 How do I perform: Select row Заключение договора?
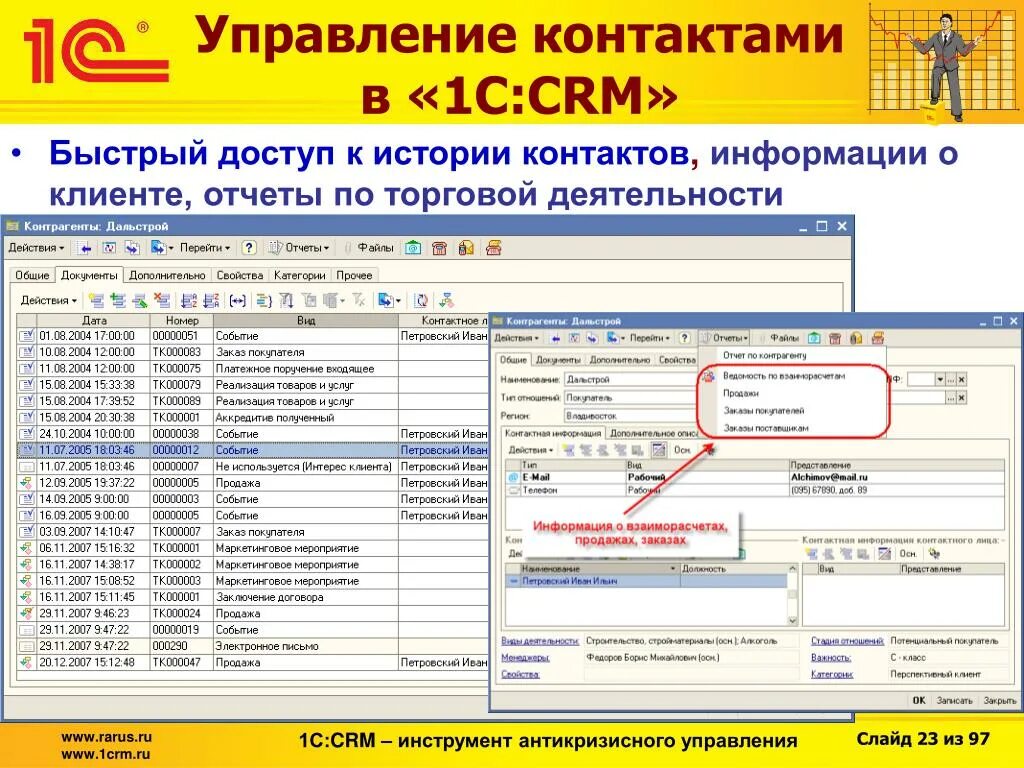pyautogui.click(x=252, y=597)
